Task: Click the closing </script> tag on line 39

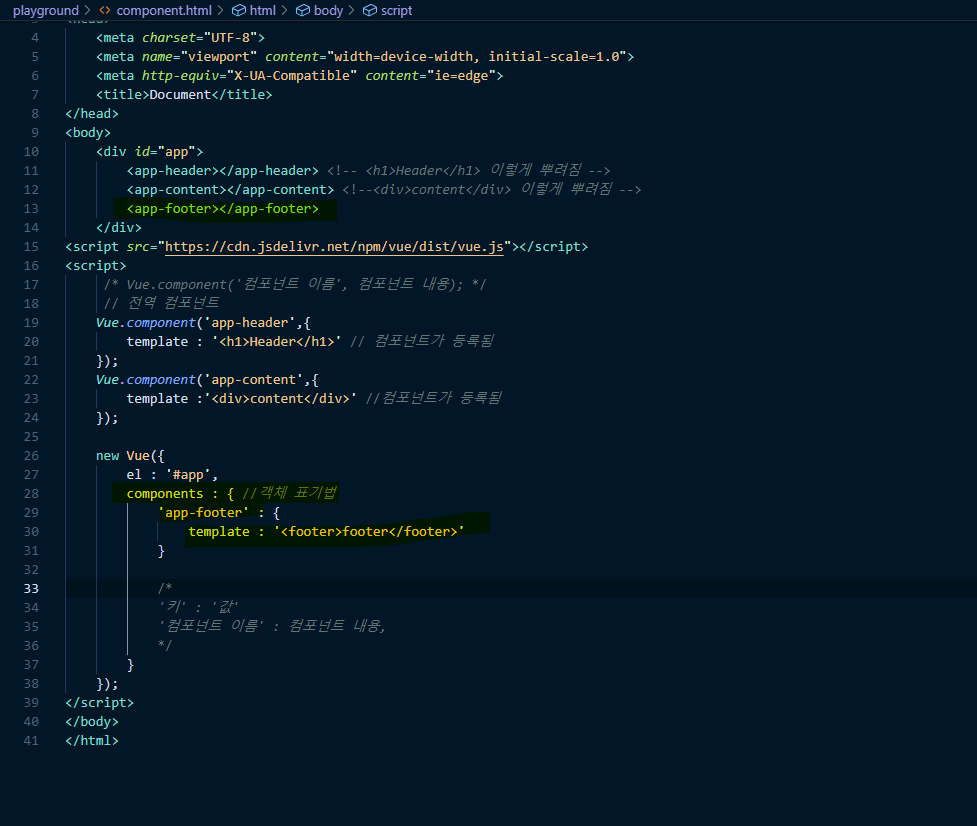Action: click(x=99, y=703)
